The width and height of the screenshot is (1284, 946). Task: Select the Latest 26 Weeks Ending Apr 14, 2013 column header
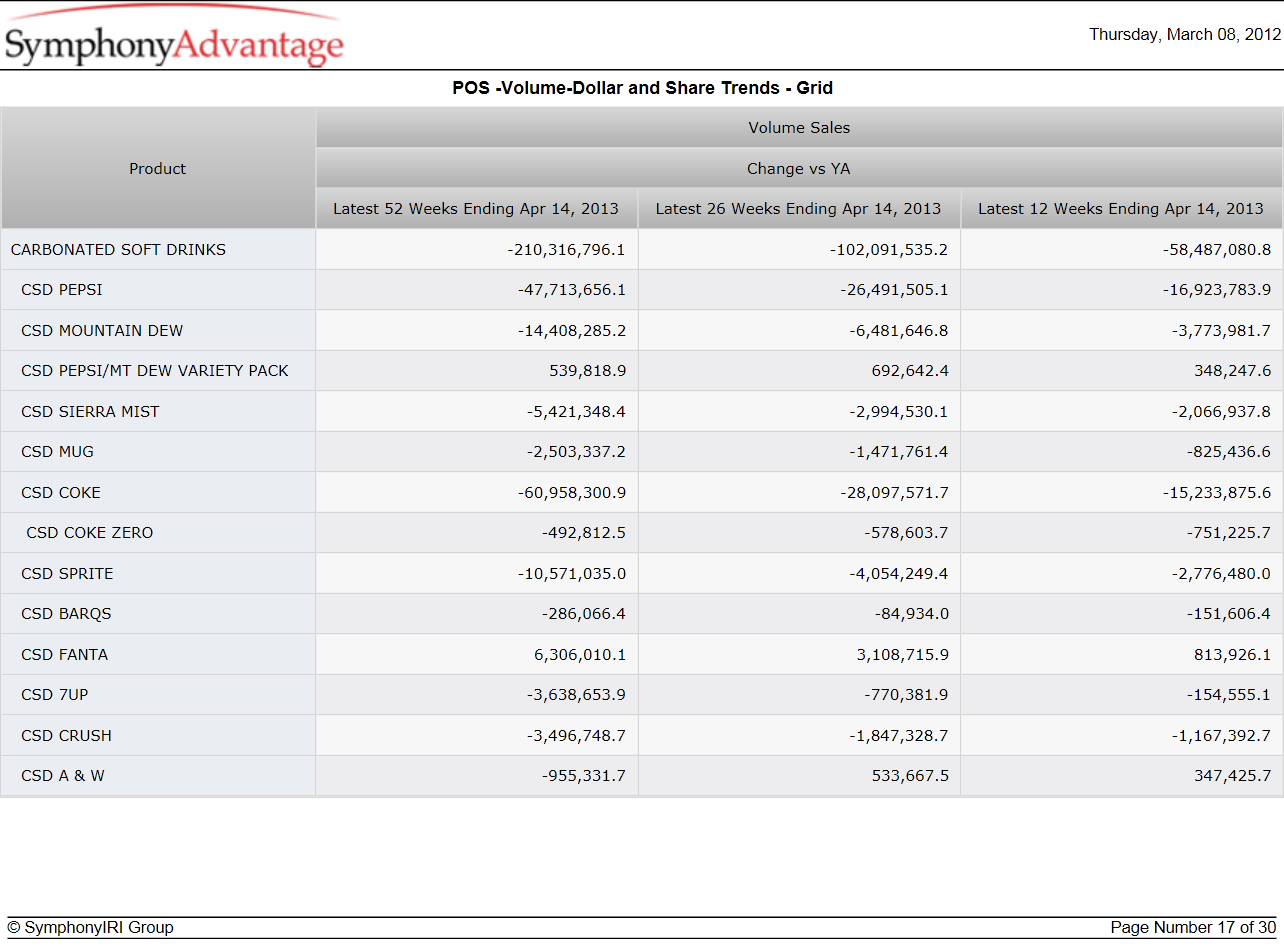(x=798, y=209)
